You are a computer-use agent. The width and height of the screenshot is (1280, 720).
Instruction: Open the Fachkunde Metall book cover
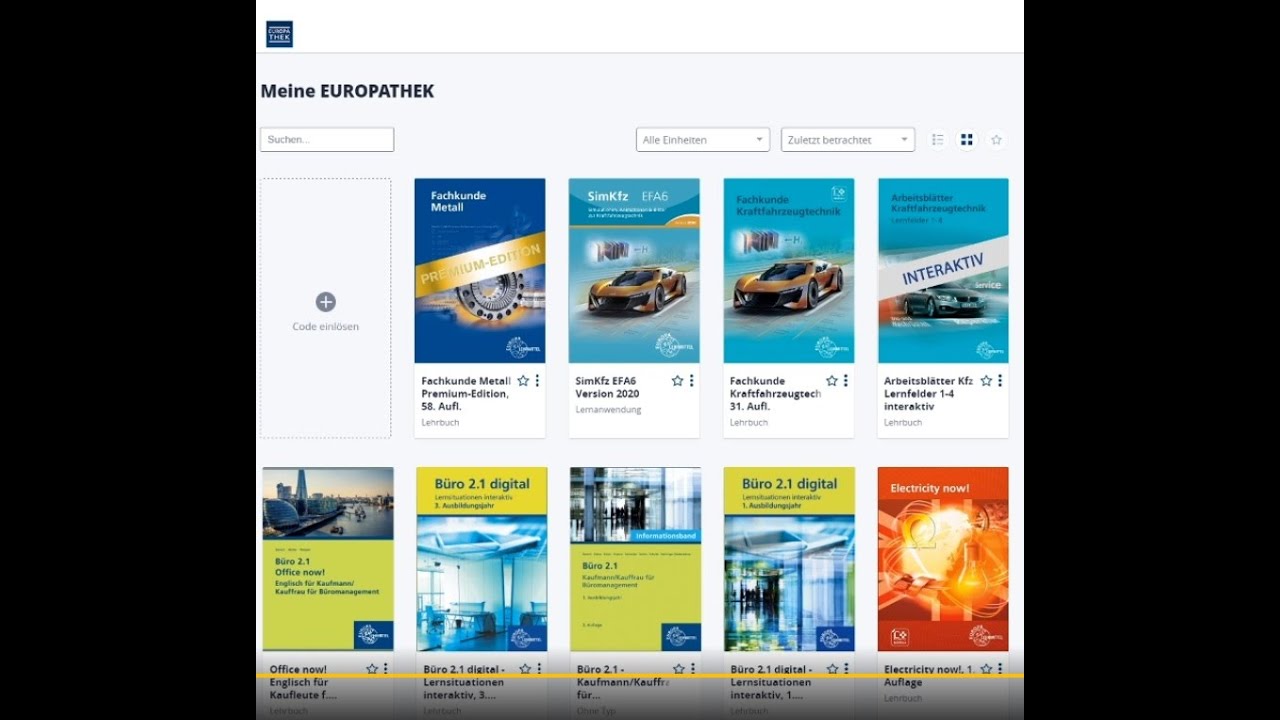click(480, 271)
